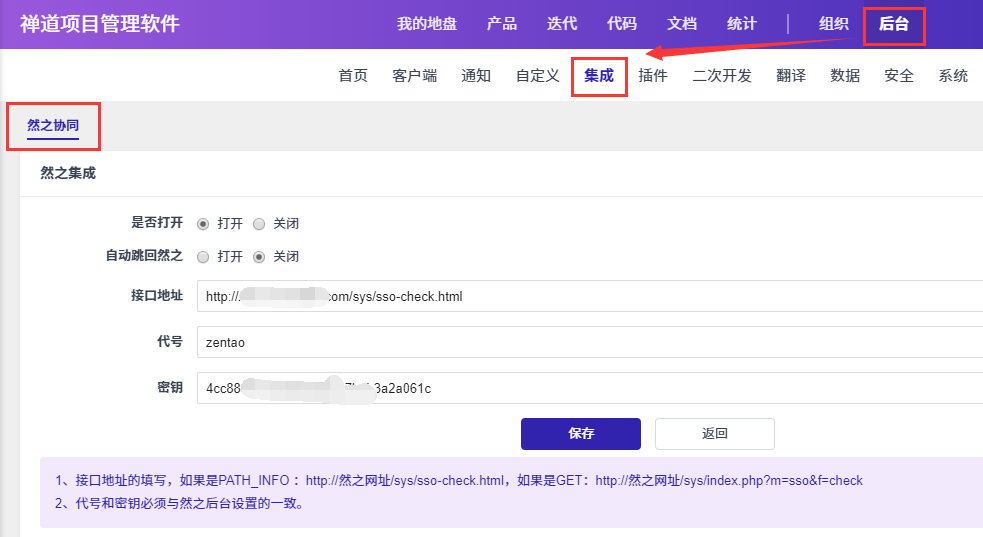The width and height of the screenshot is (983, 537).
Task: Switch to the 然之协同 tab
Action: point(53,126)
